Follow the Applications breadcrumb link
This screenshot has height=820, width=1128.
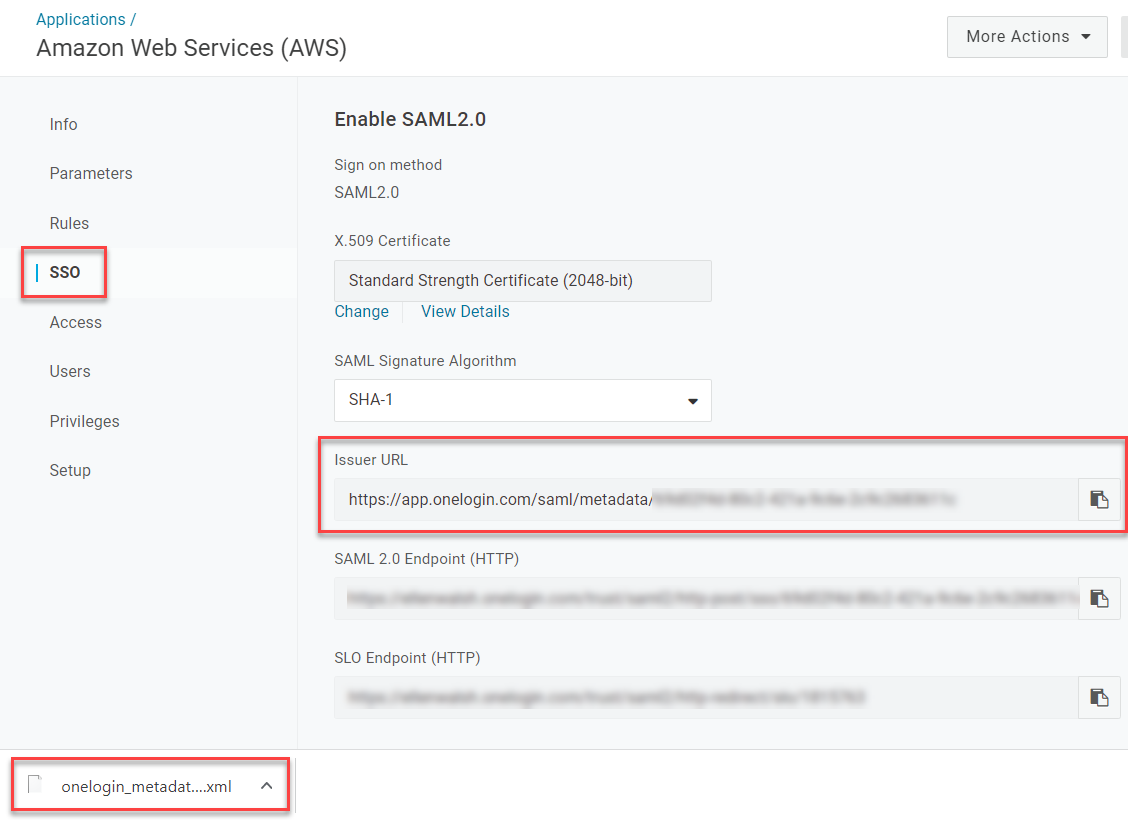(81, 19)
